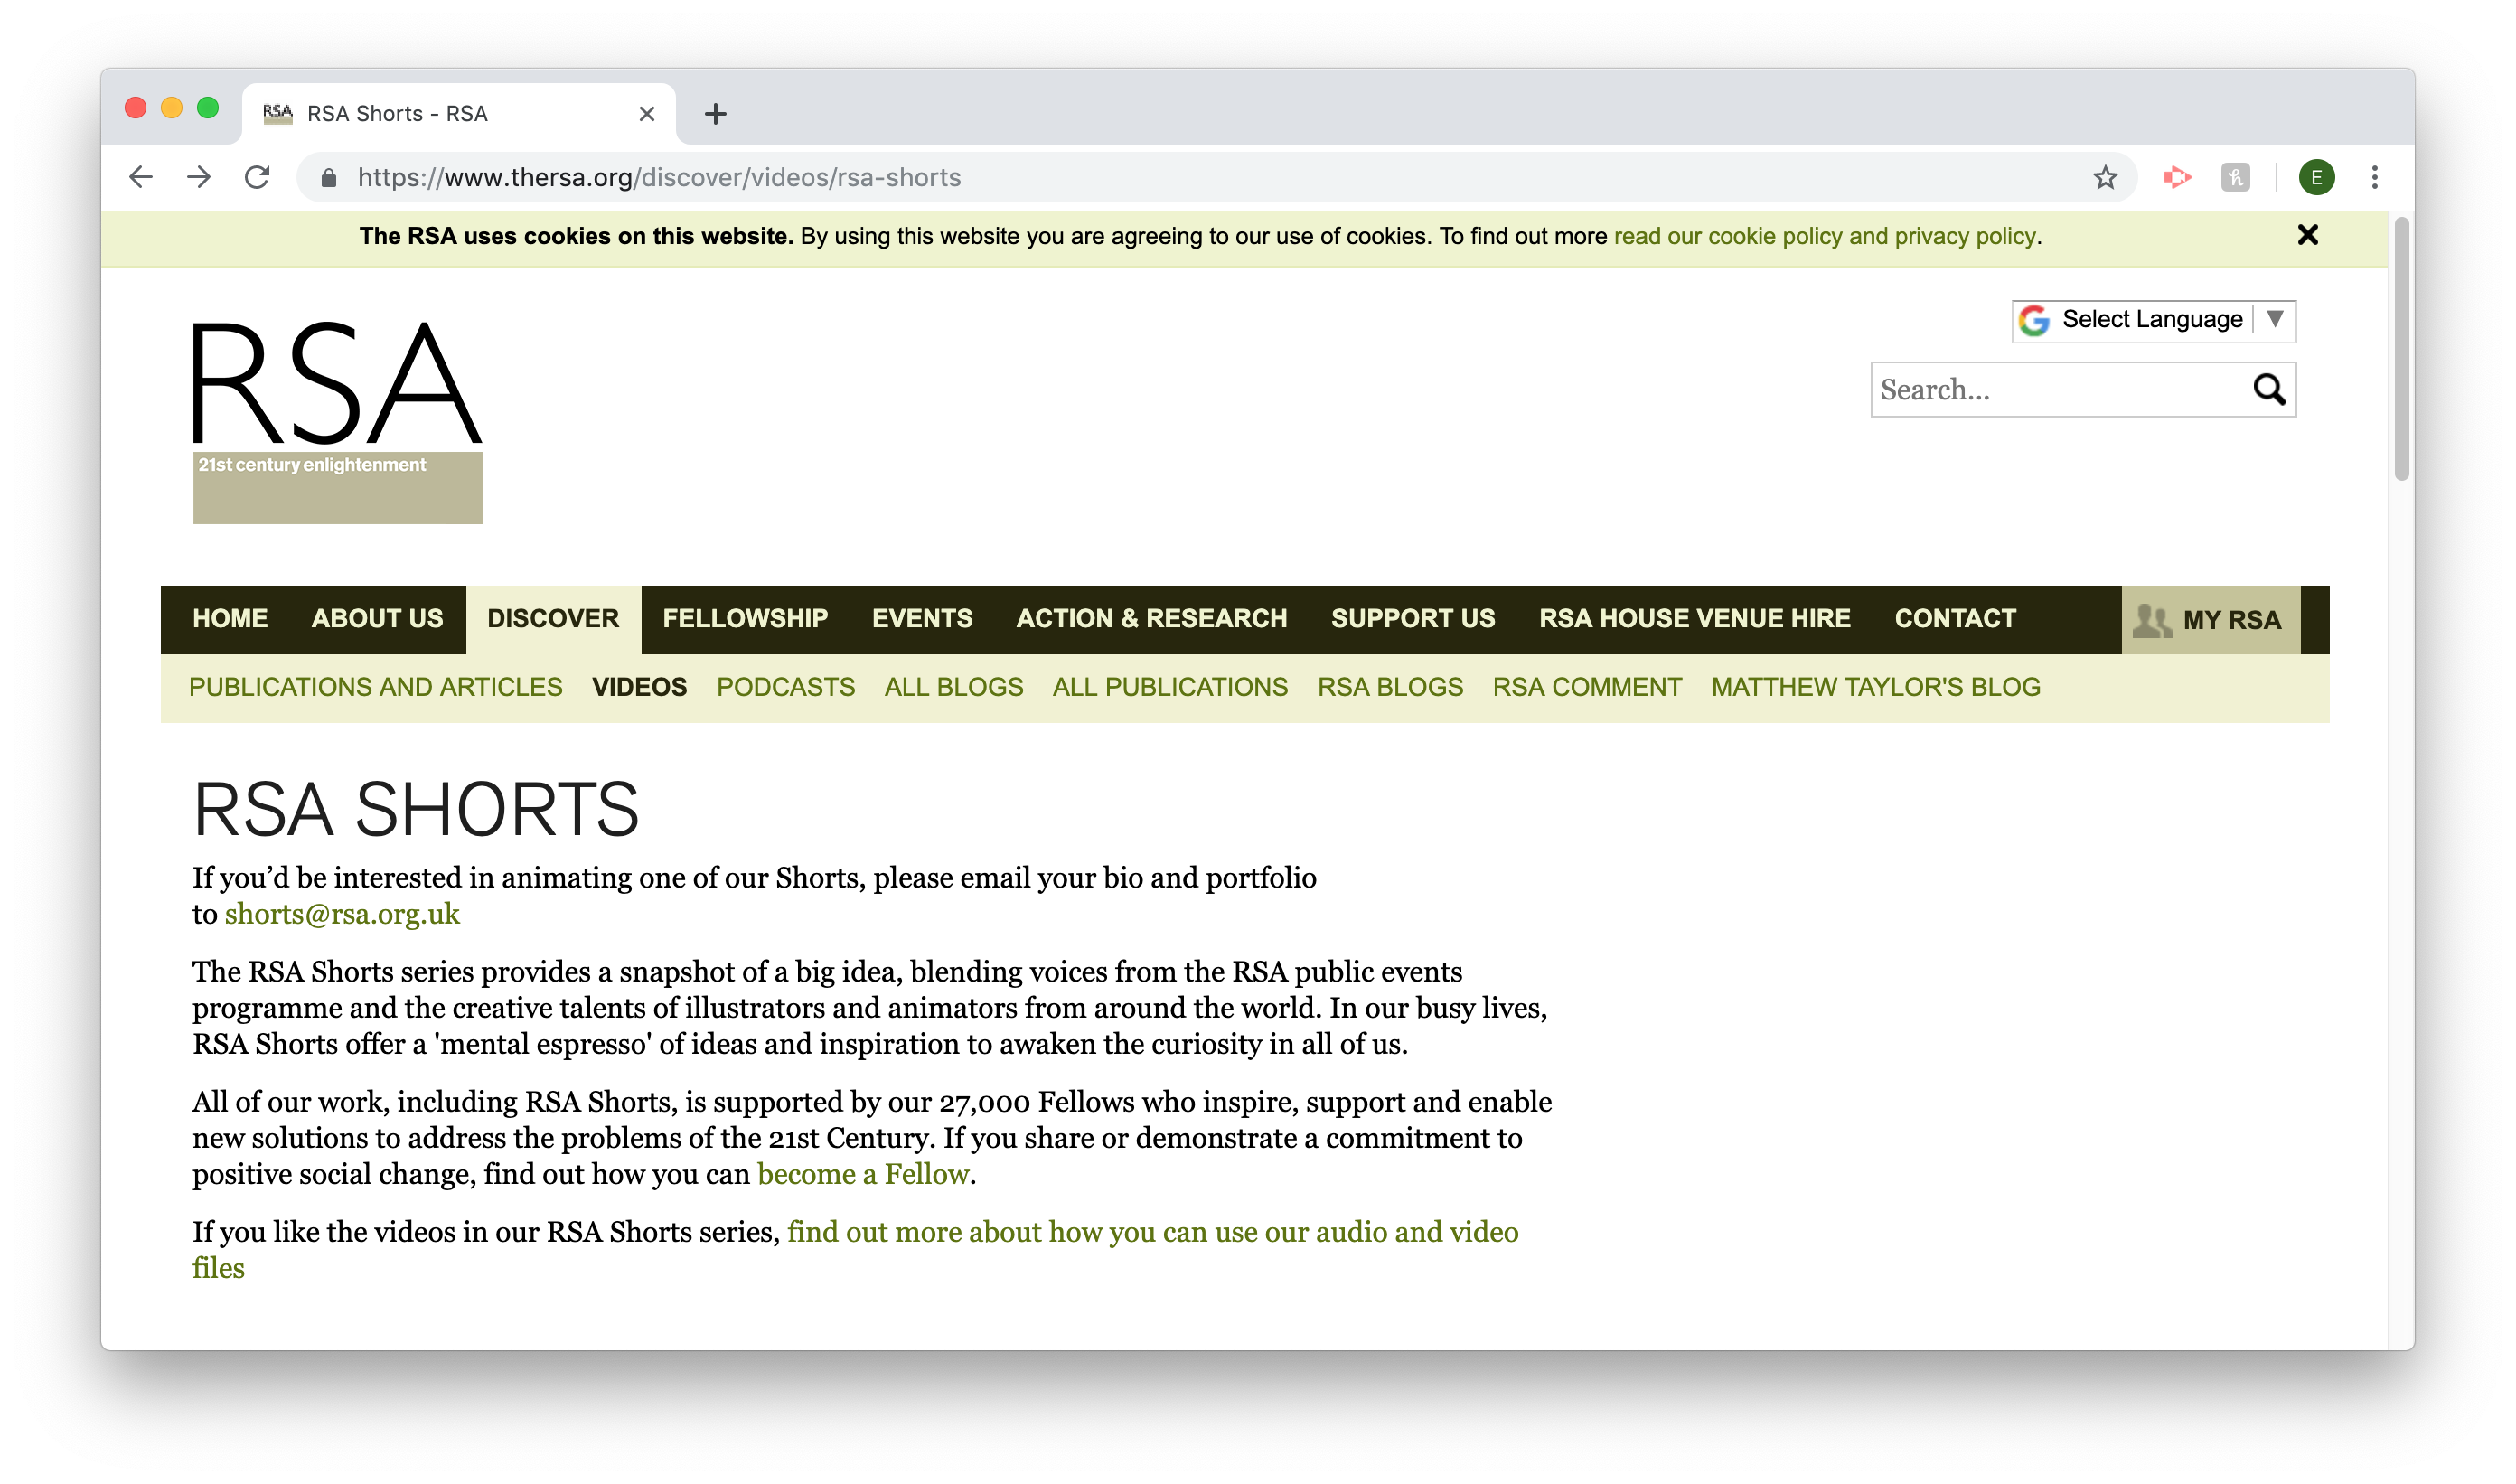Image resolution: width=2516 pixels, height=1484 pixels.
Task: Open the Fellowship menu
Action: pos(745,619)
